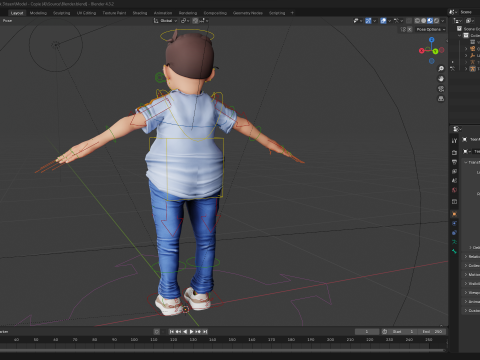Select rendered viewport shading mode
The height and width of the screenshot is (360, 480).
click(436, 21)
